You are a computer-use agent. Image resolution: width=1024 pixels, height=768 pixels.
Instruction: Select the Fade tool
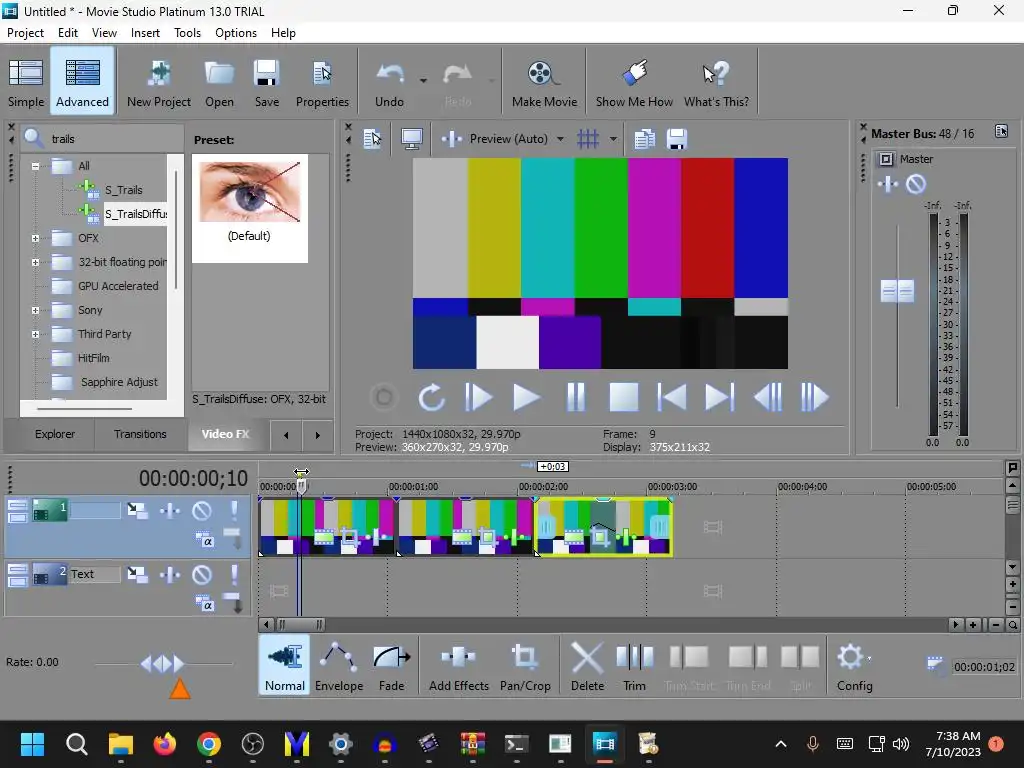coord(392,666)
